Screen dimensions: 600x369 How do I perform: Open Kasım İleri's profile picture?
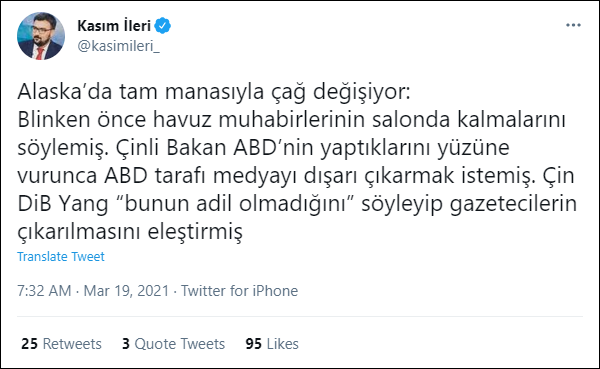41,36
